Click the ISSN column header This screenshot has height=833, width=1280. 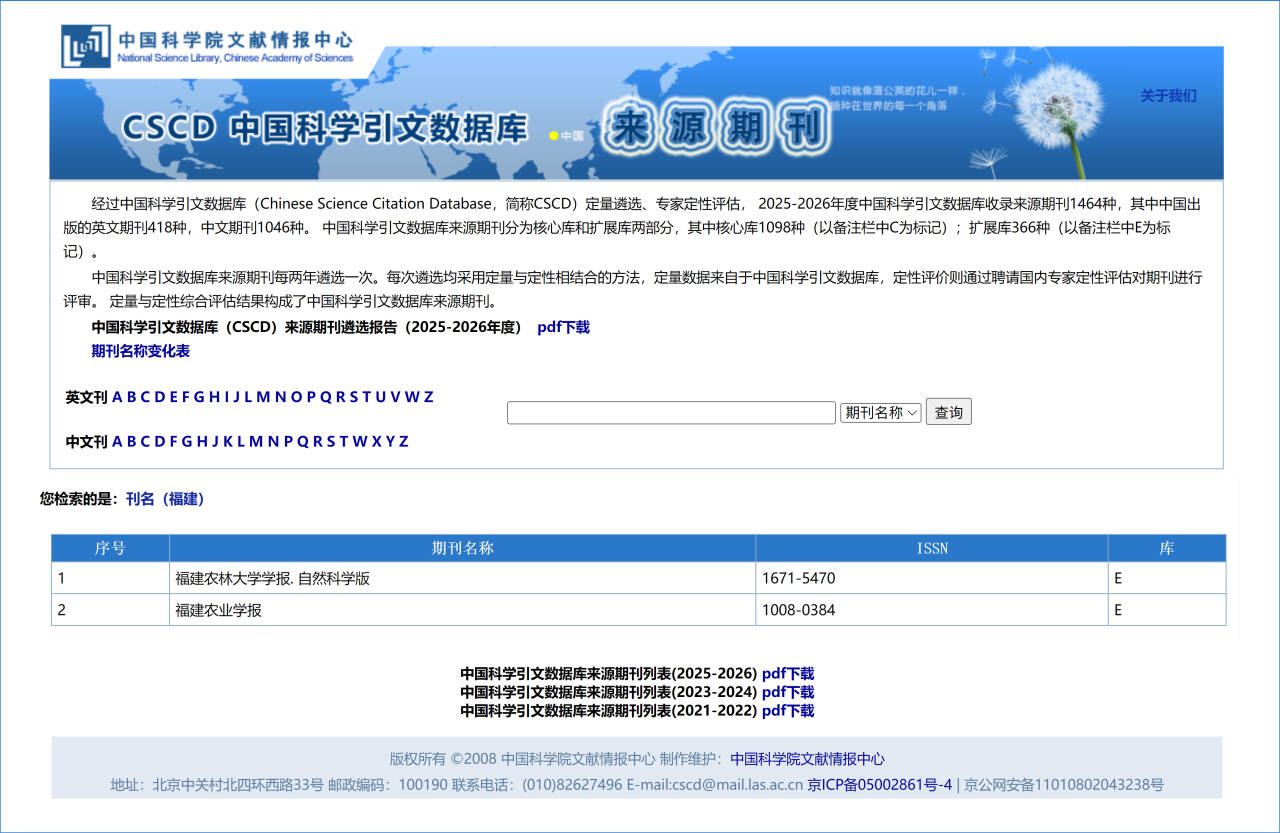coord(932,548)
